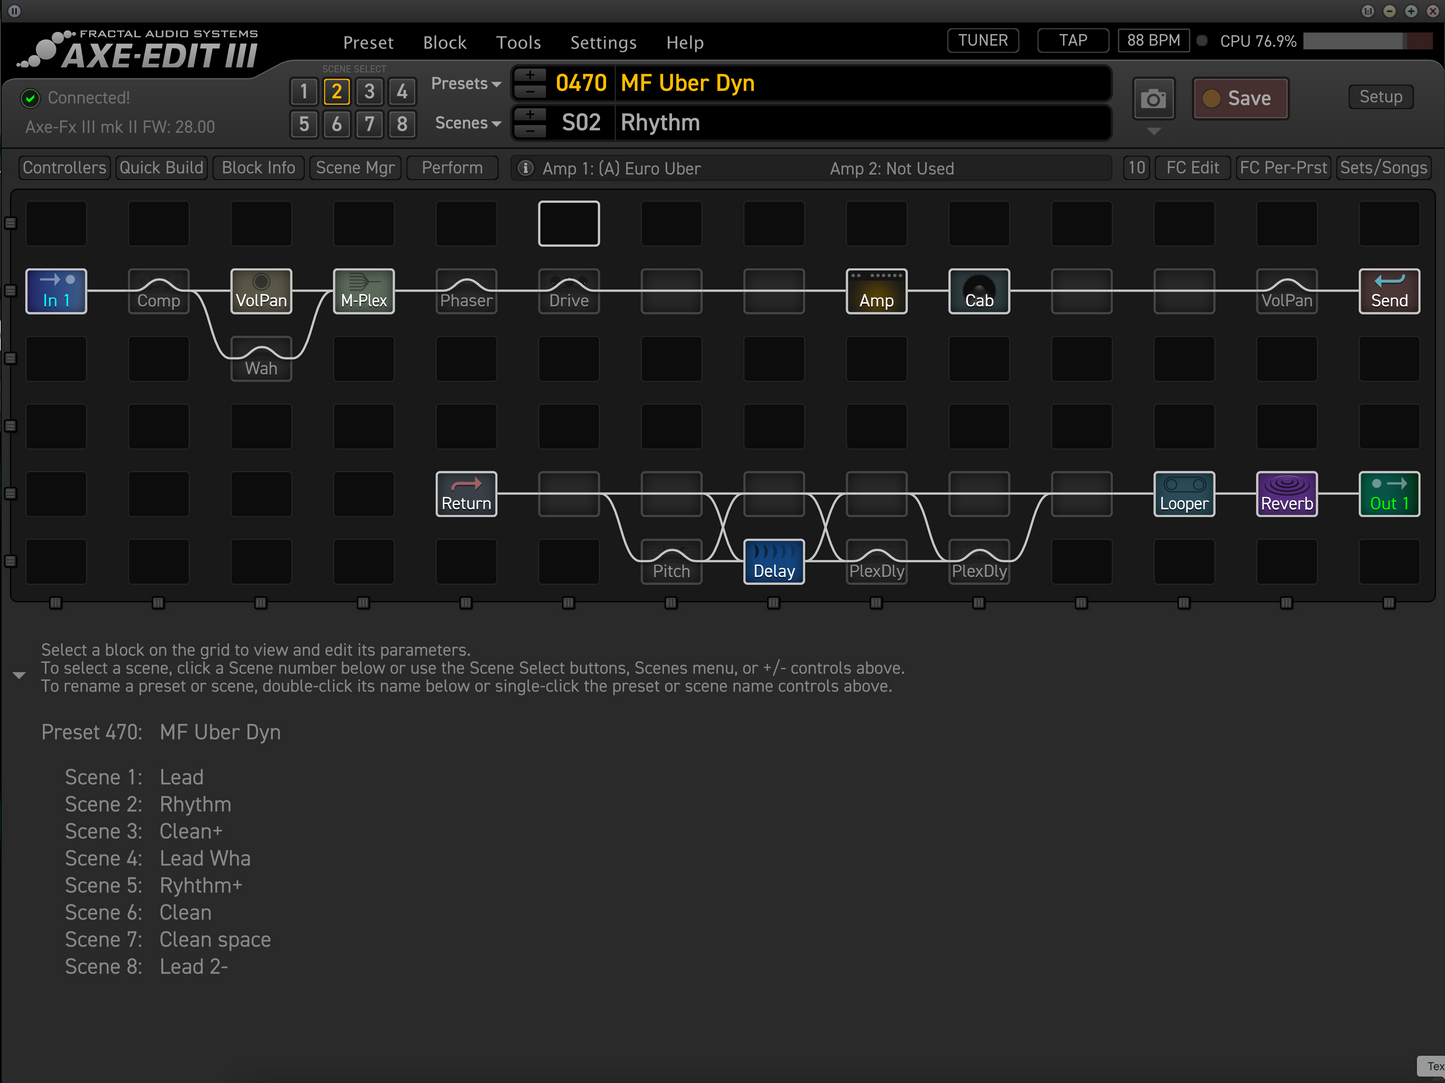The image size is (1445, 1083).
Task: Engage the bypassed Drive block
Action: click(x=568, y=291)
